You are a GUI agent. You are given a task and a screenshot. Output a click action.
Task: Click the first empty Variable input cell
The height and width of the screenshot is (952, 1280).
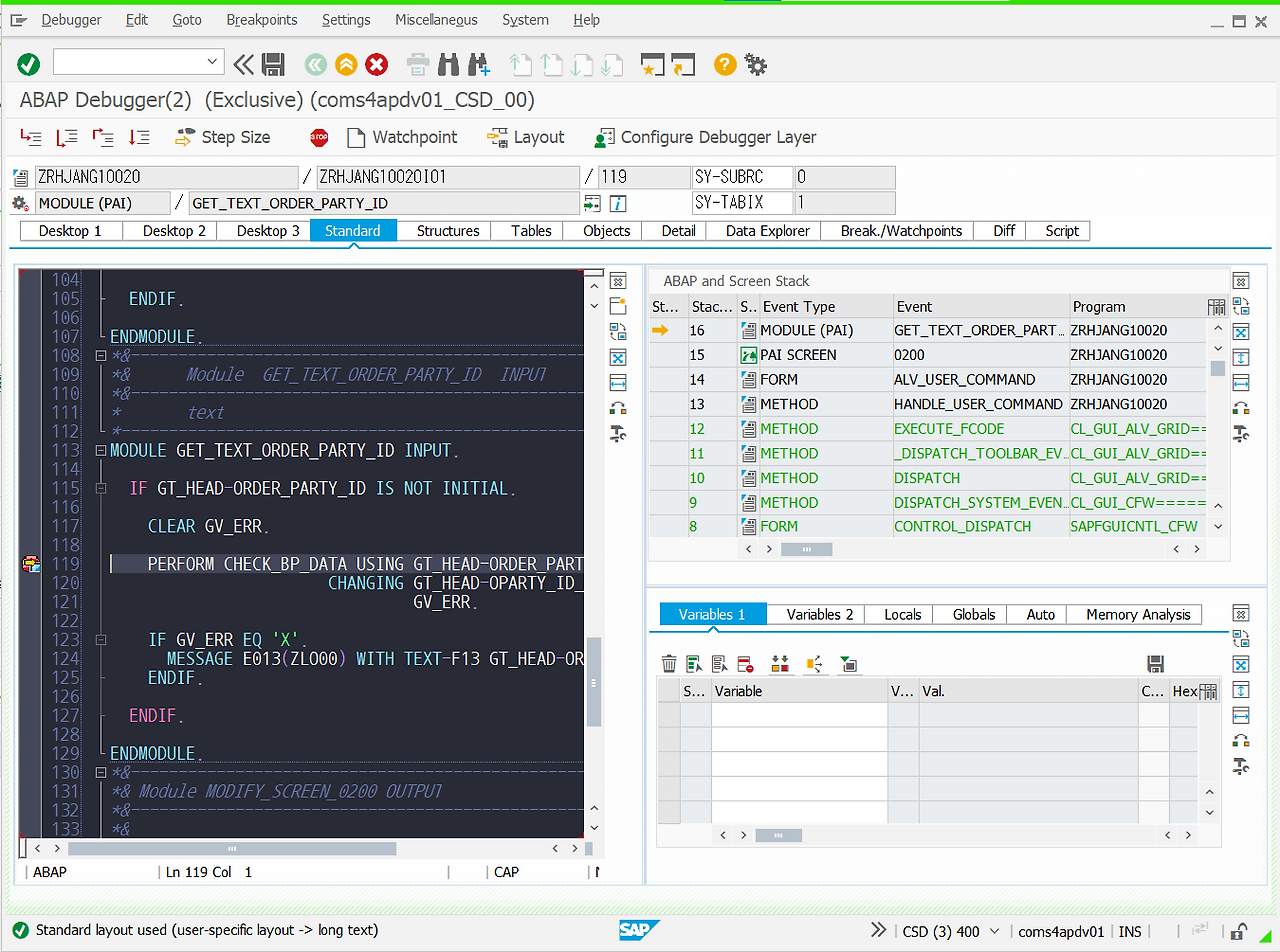pos(799,715)
